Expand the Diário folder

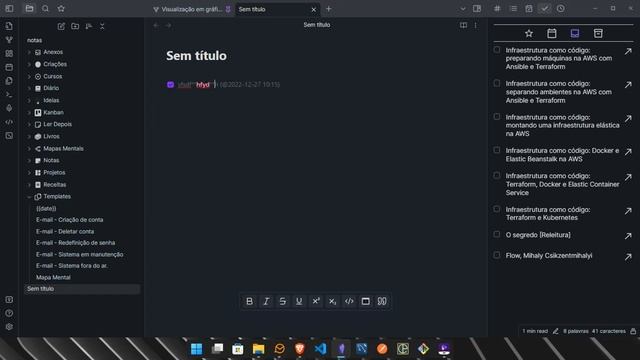tap(29, 88)
